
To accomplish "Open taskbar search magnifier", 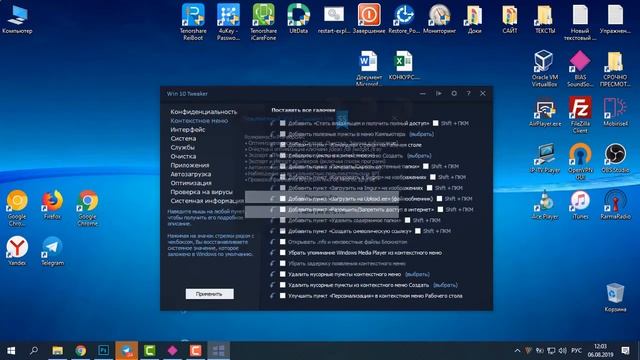I will [34, 350].
